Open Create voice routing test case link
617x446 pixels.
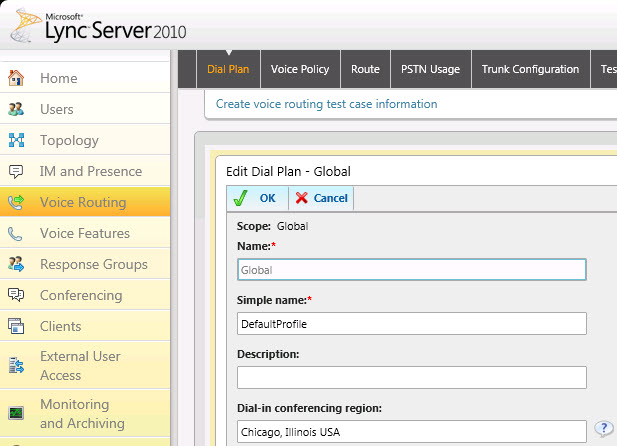[326, 104]
